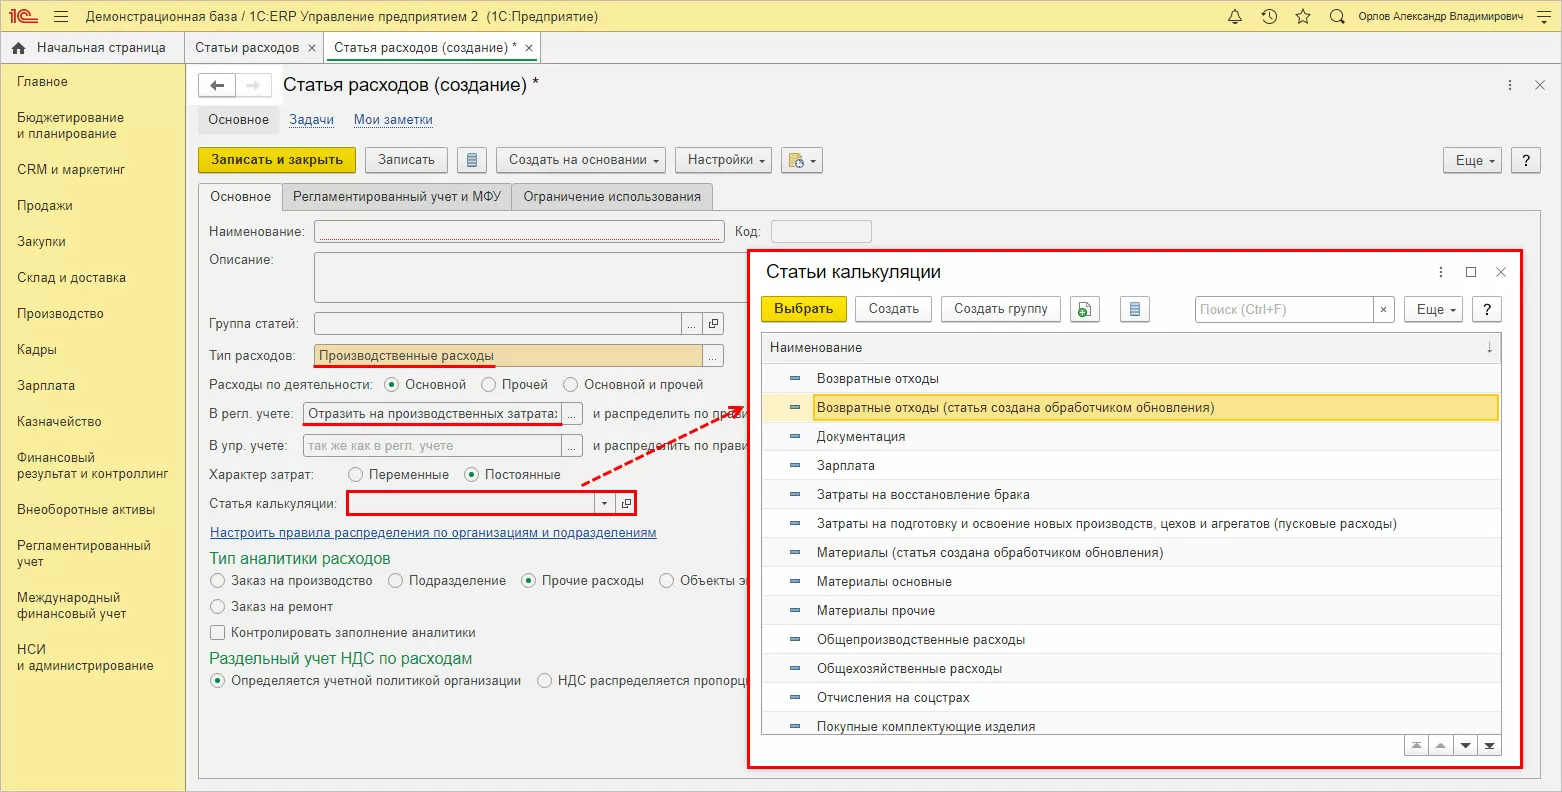This screenshot has width=1562, height=792.
Task: Click open icon next to Статья калькуляции
Action: pos(626,503)
